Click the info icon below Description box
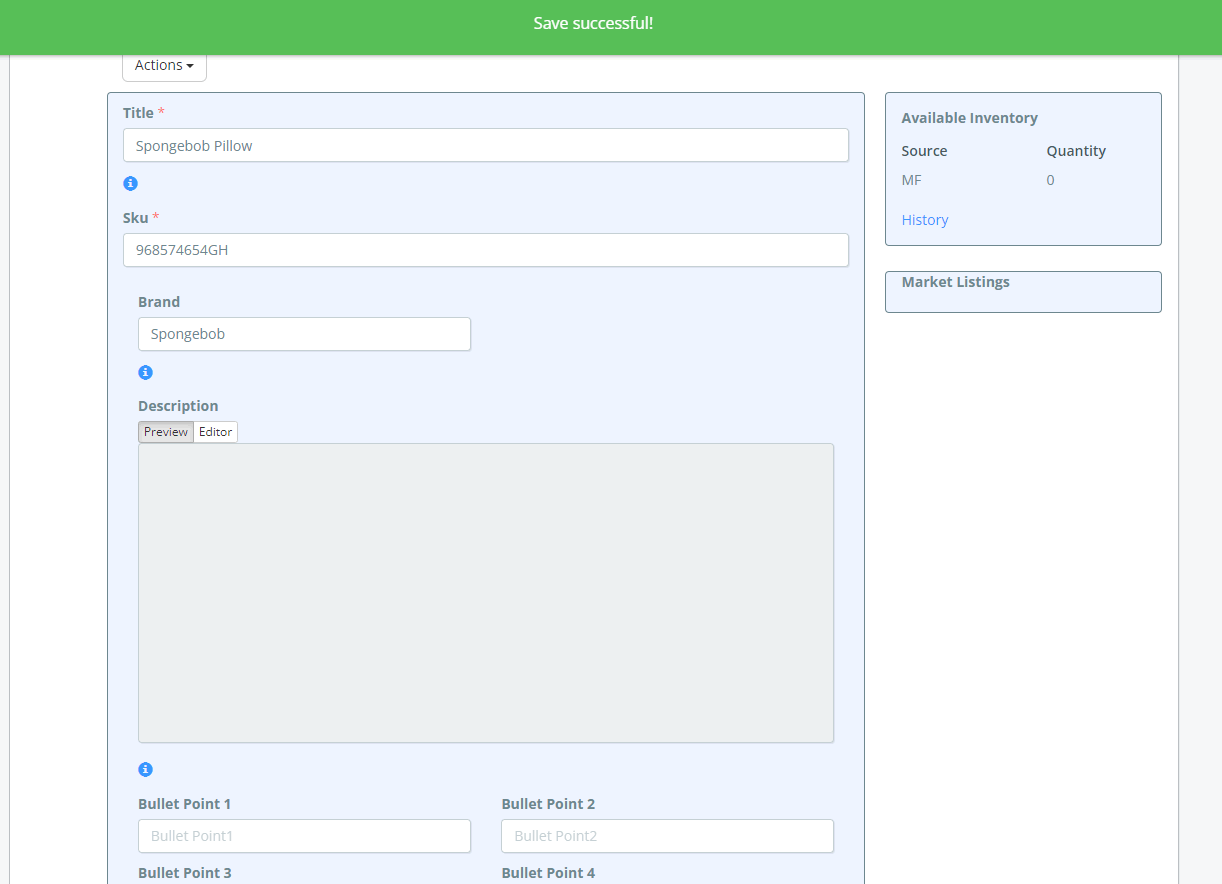Viewport: 1222px width, 884px height. tap(145, 770)
